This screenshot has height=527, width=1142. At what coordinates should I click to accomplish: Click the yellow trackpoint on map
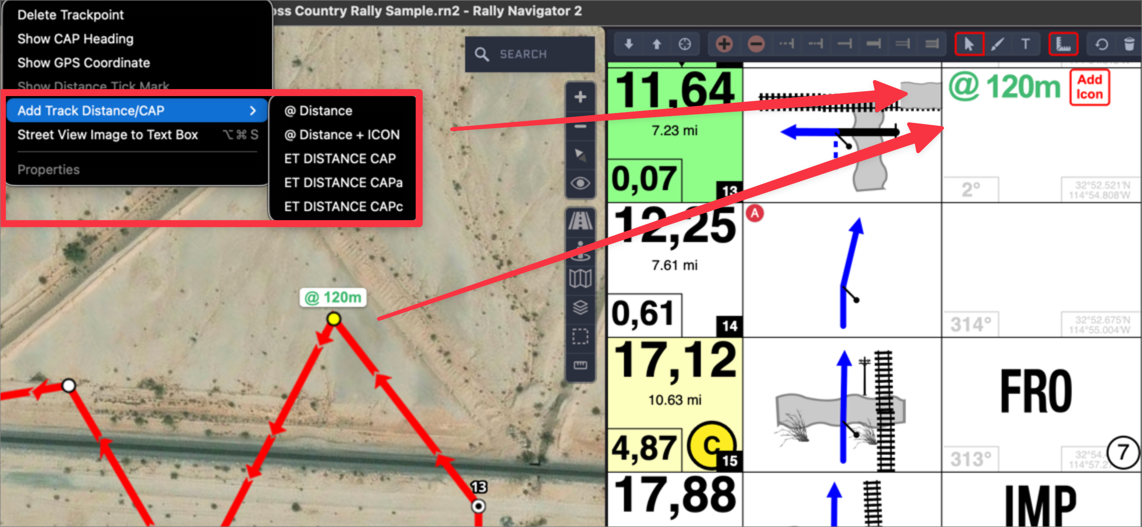point(334,318)
